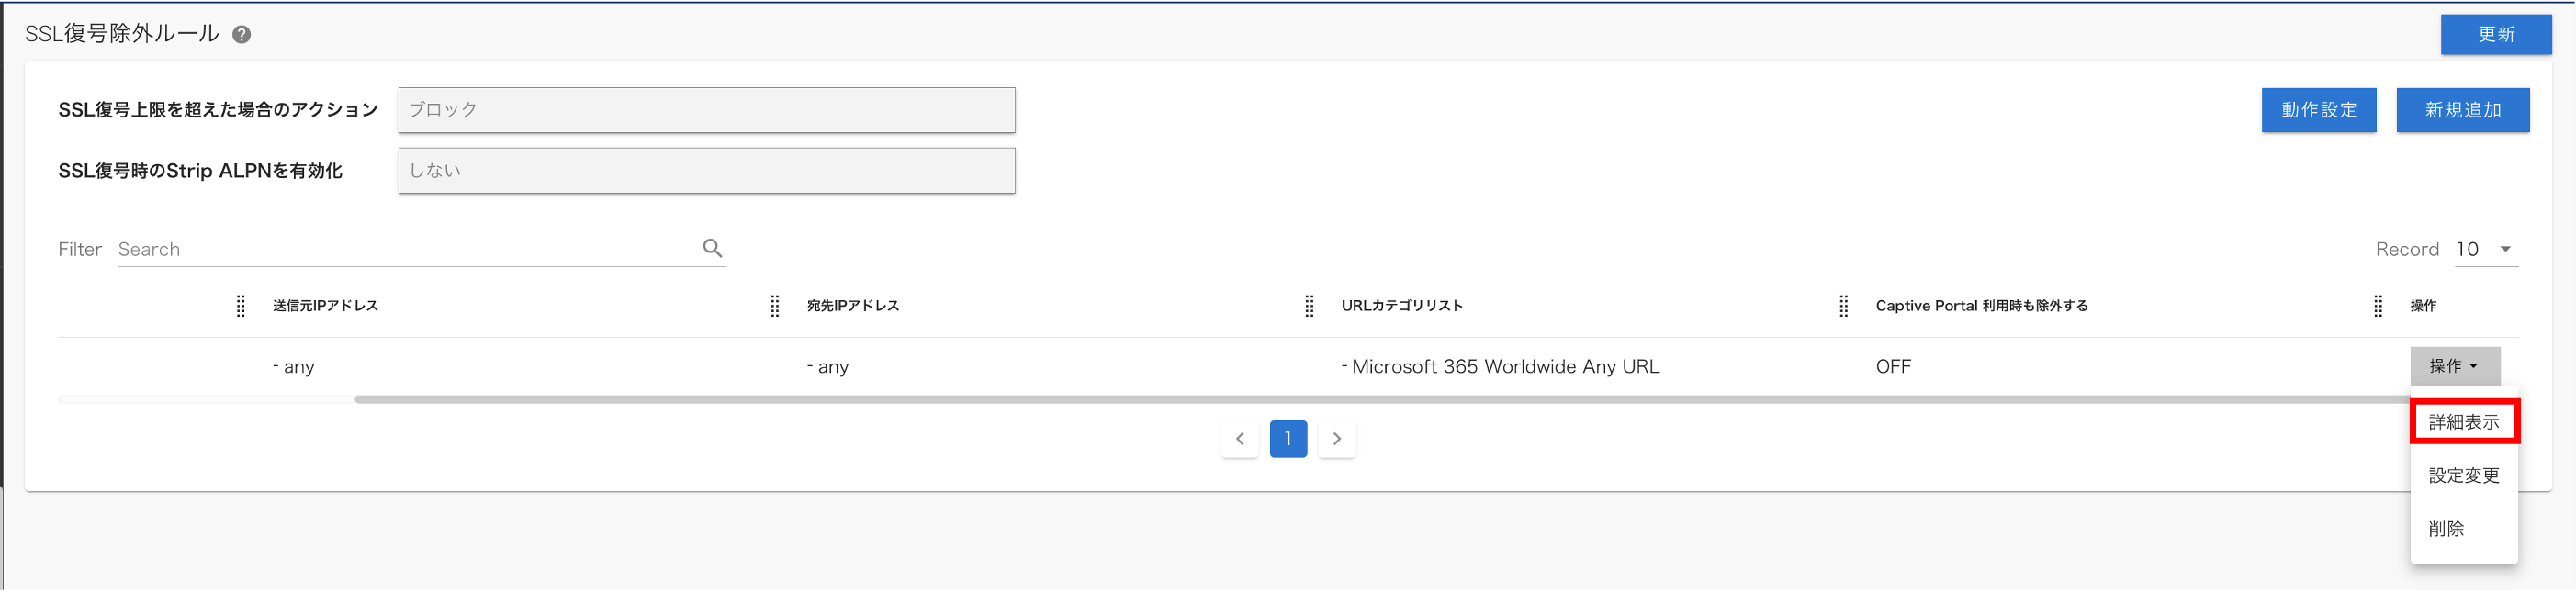2576x593 pixels.
Task: Choose 削除 from the menu
Action: click(2446, 529)
